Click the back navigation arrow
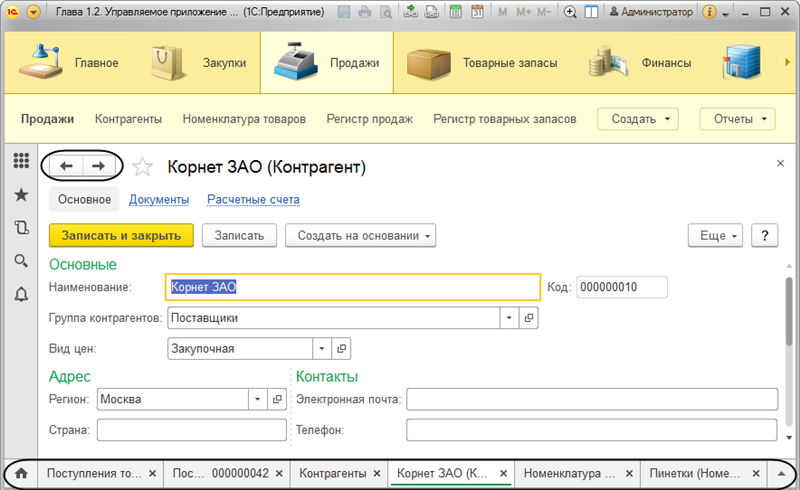Screen dimensions: 800x490 (66, 166)
